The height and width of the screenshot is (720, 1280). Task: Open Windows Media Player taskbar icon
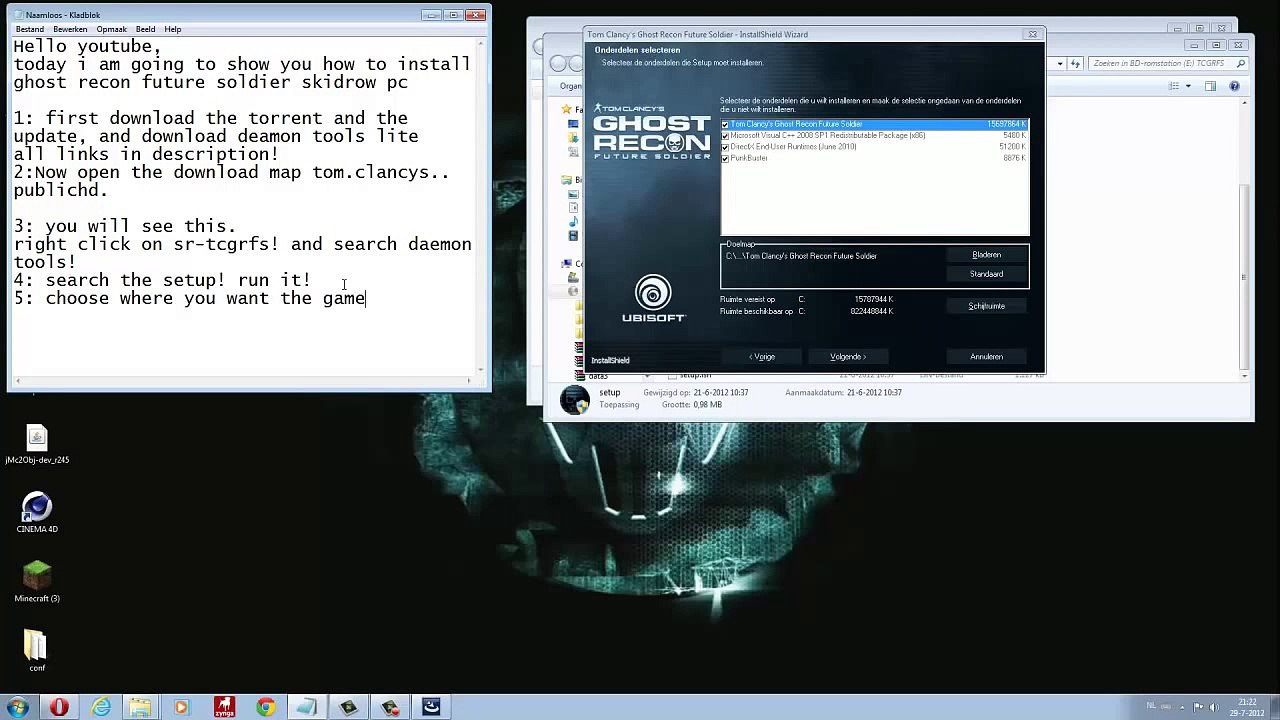pyautogui.click(x=181, y=707)
